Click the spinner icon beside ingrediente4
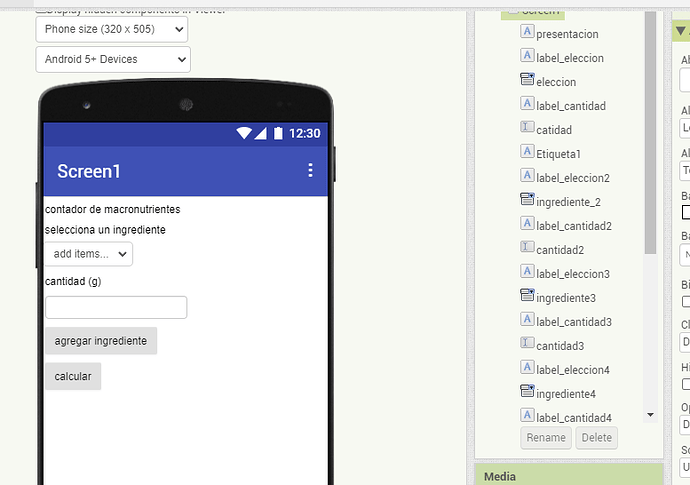 (527, 391)
